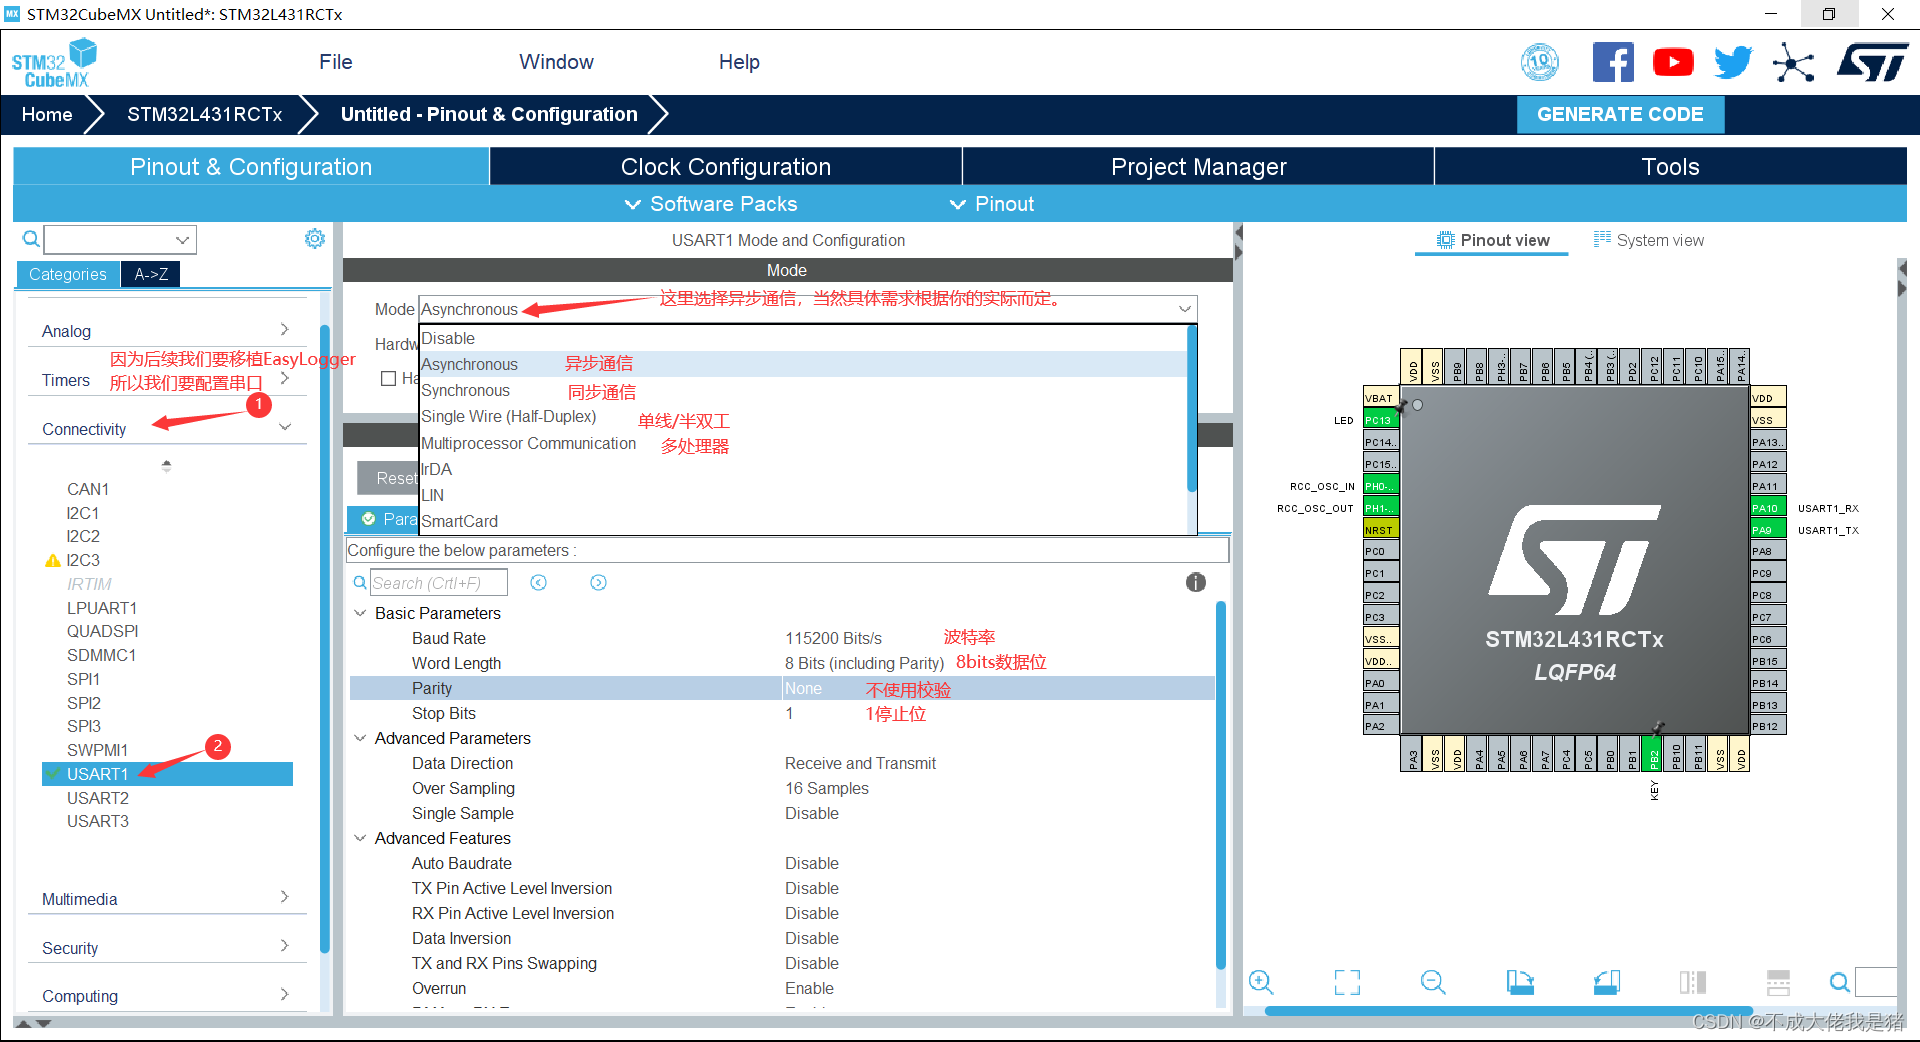Switch to Clock Configuration tab
The width and height of the screenshot is (1920, 1042).
(726, 167)
